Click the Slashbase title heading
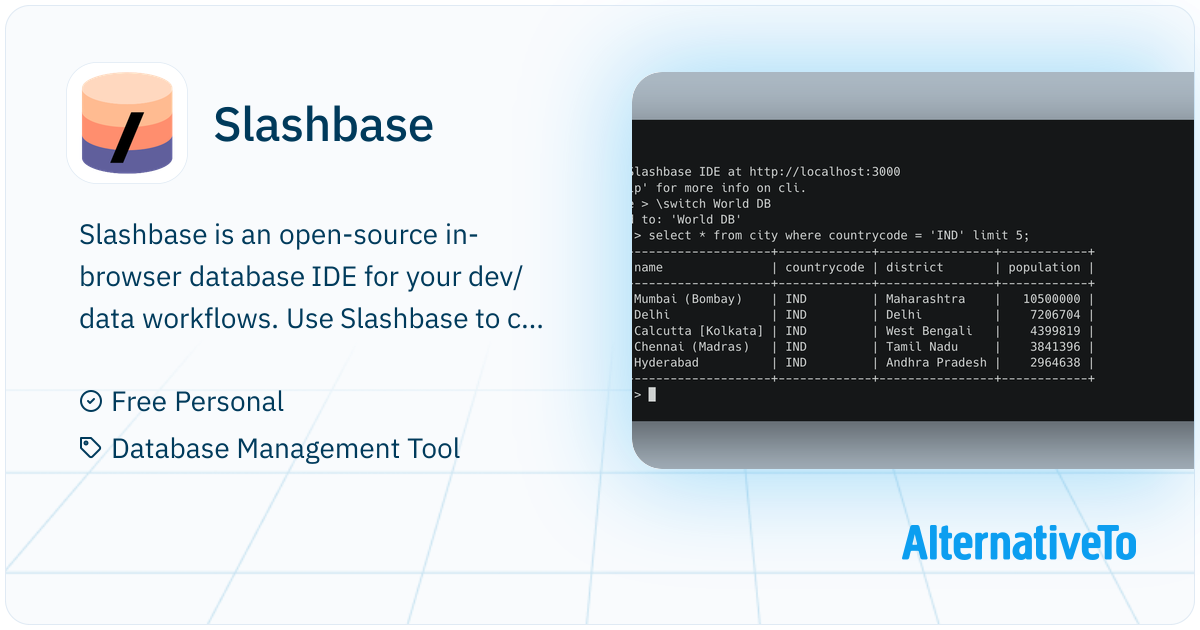The height and width of the screenshot is (630, 1200). [323, 124]
